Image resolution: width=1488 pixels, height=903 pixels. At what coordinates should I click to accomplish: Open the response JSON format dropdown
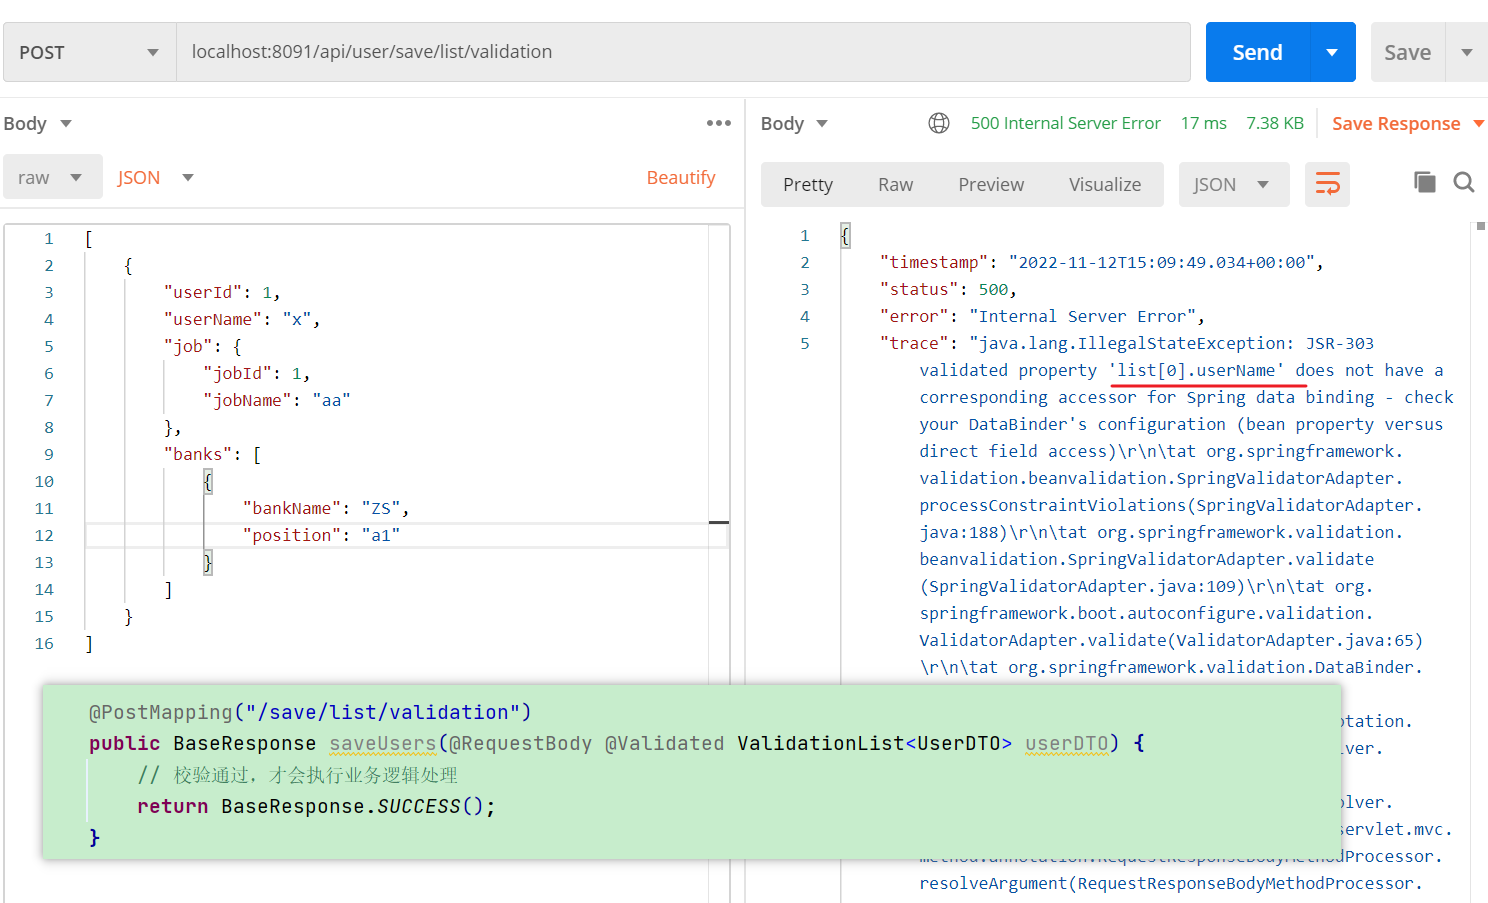point(1234,184)
